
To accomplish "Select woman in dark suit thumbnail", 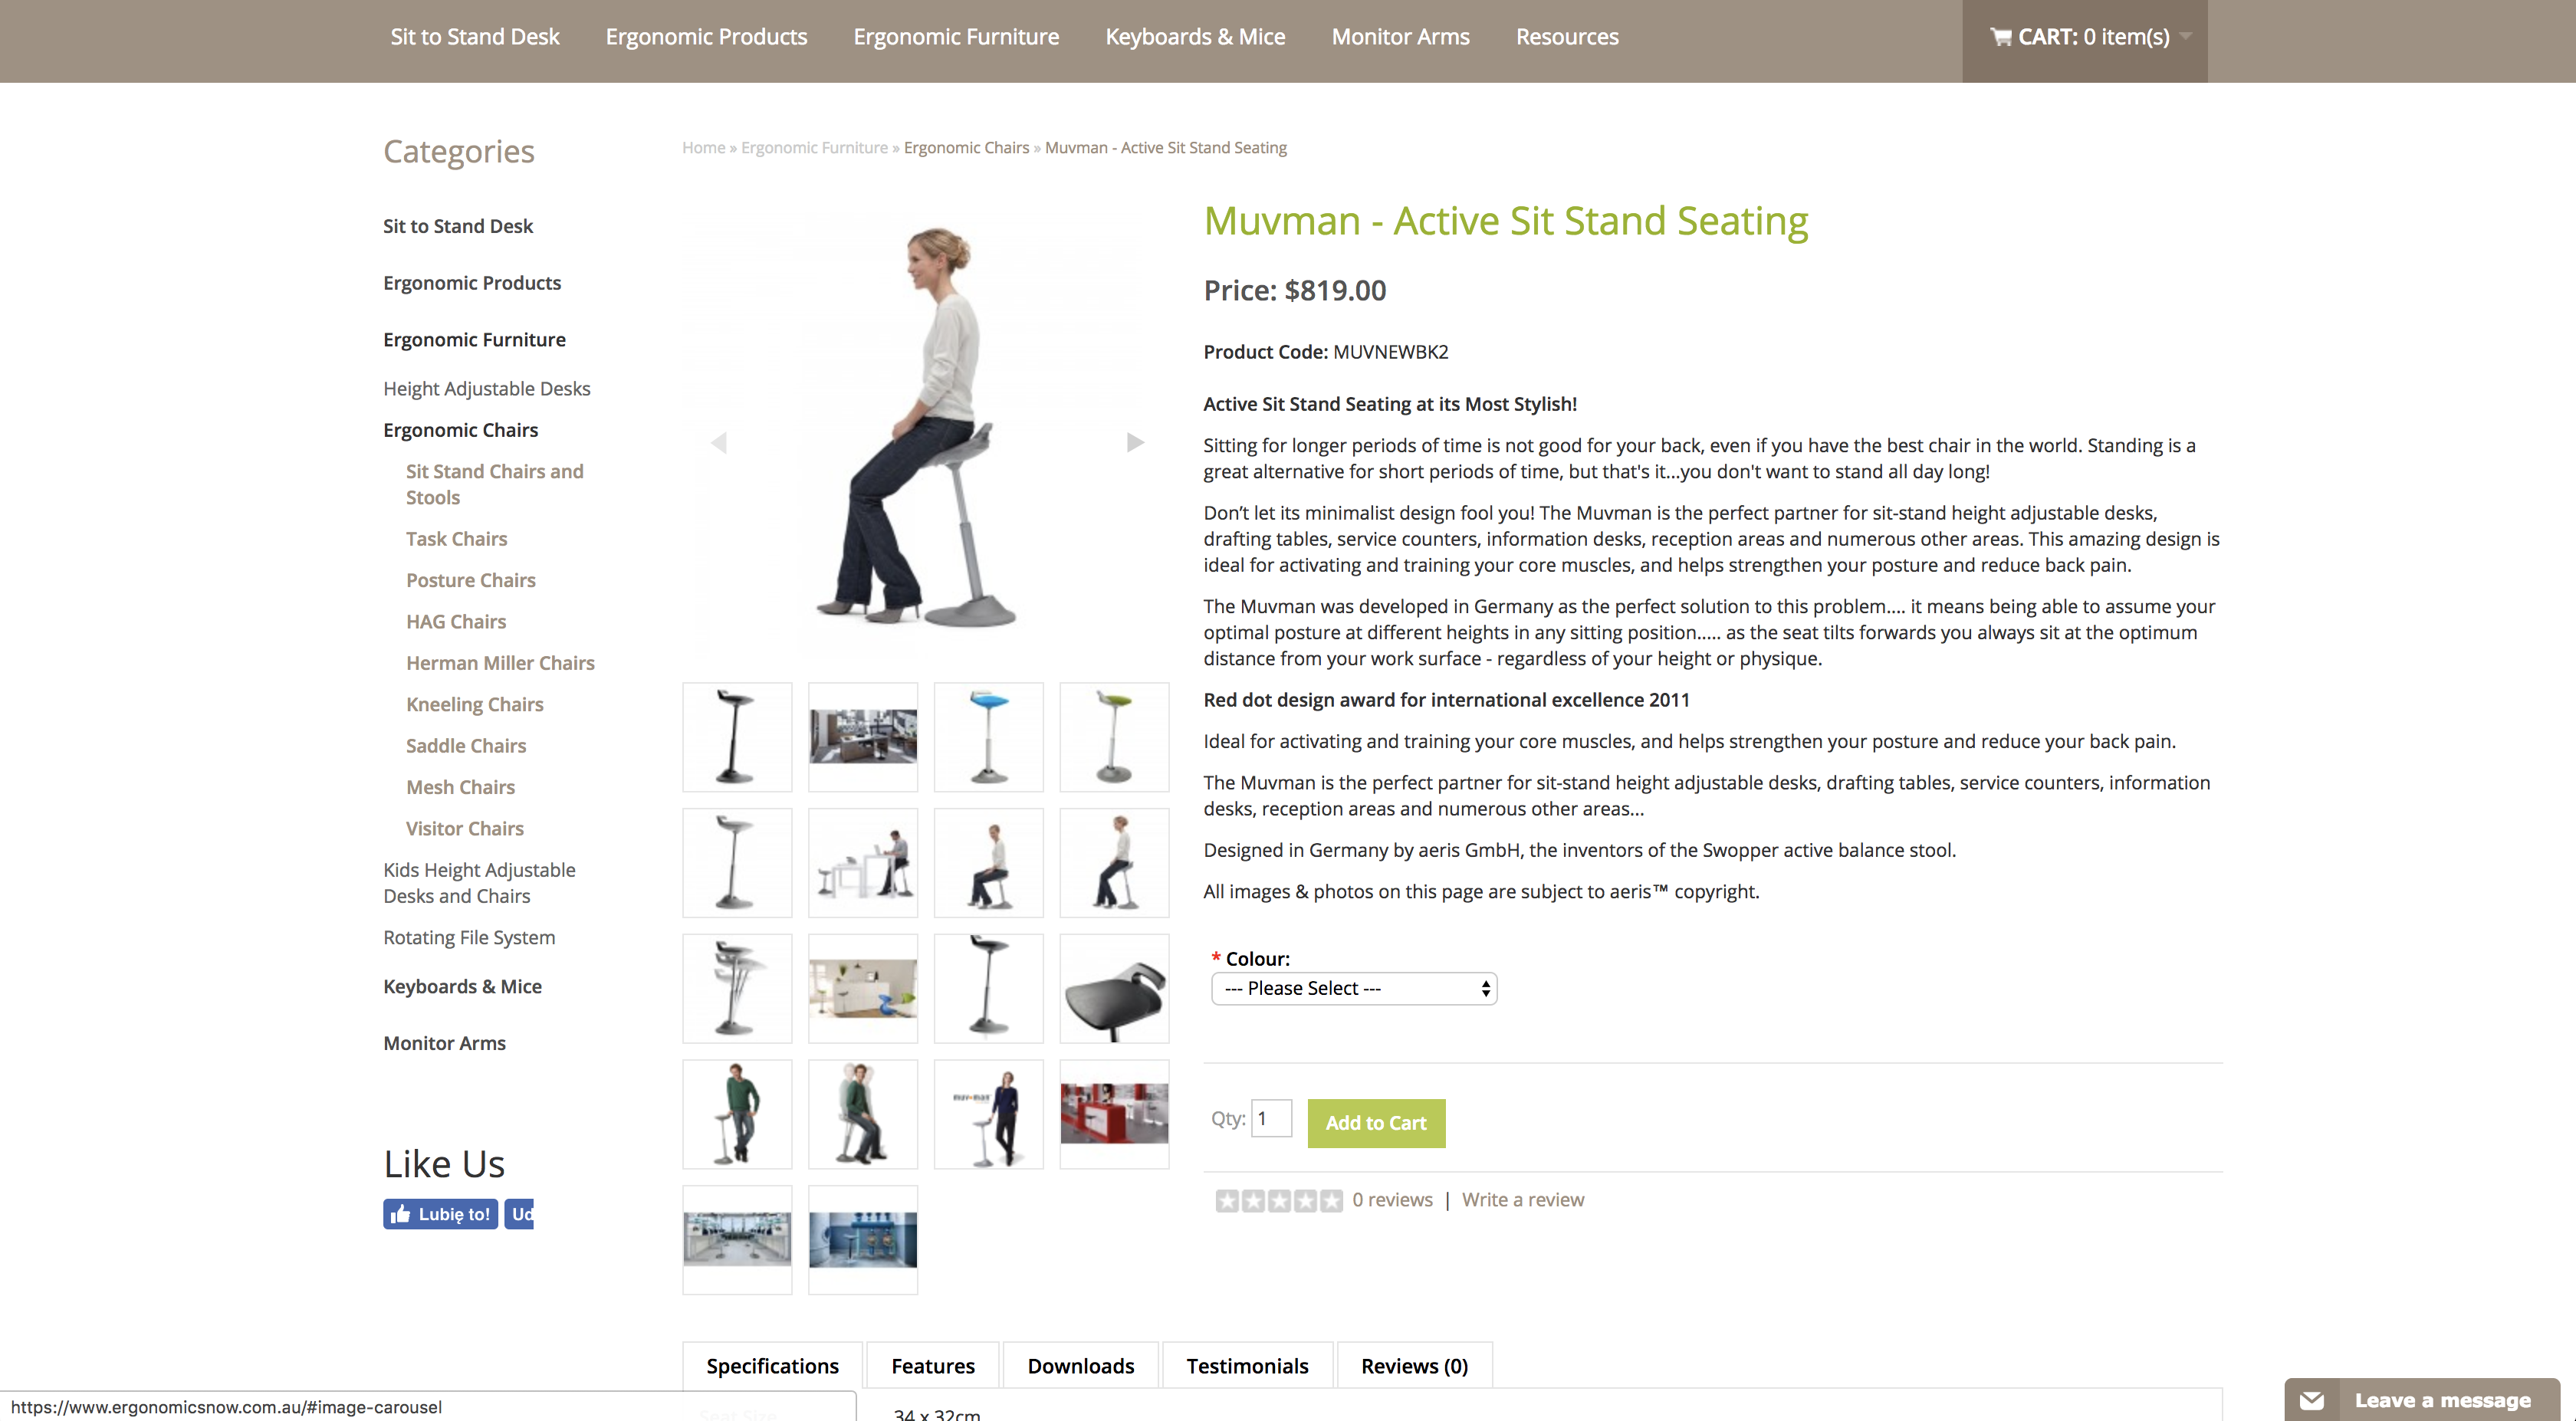I will click(x=989, y=1114).
